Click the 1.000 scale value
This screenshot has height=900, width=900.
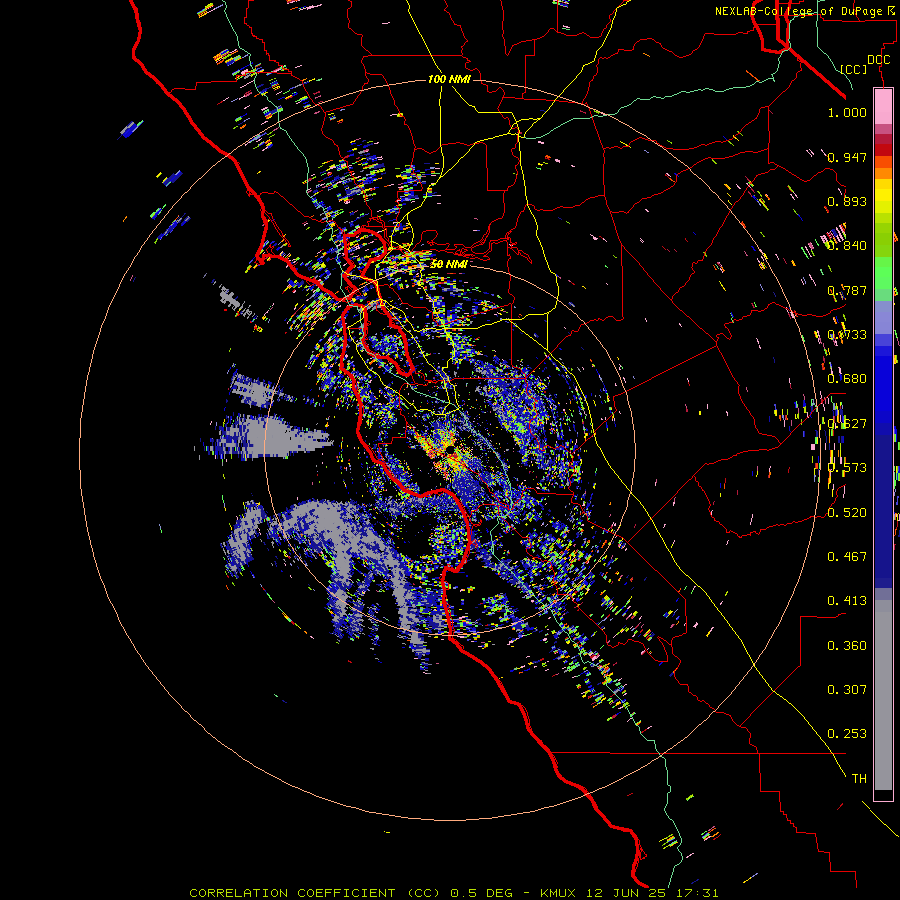(847, 112)
